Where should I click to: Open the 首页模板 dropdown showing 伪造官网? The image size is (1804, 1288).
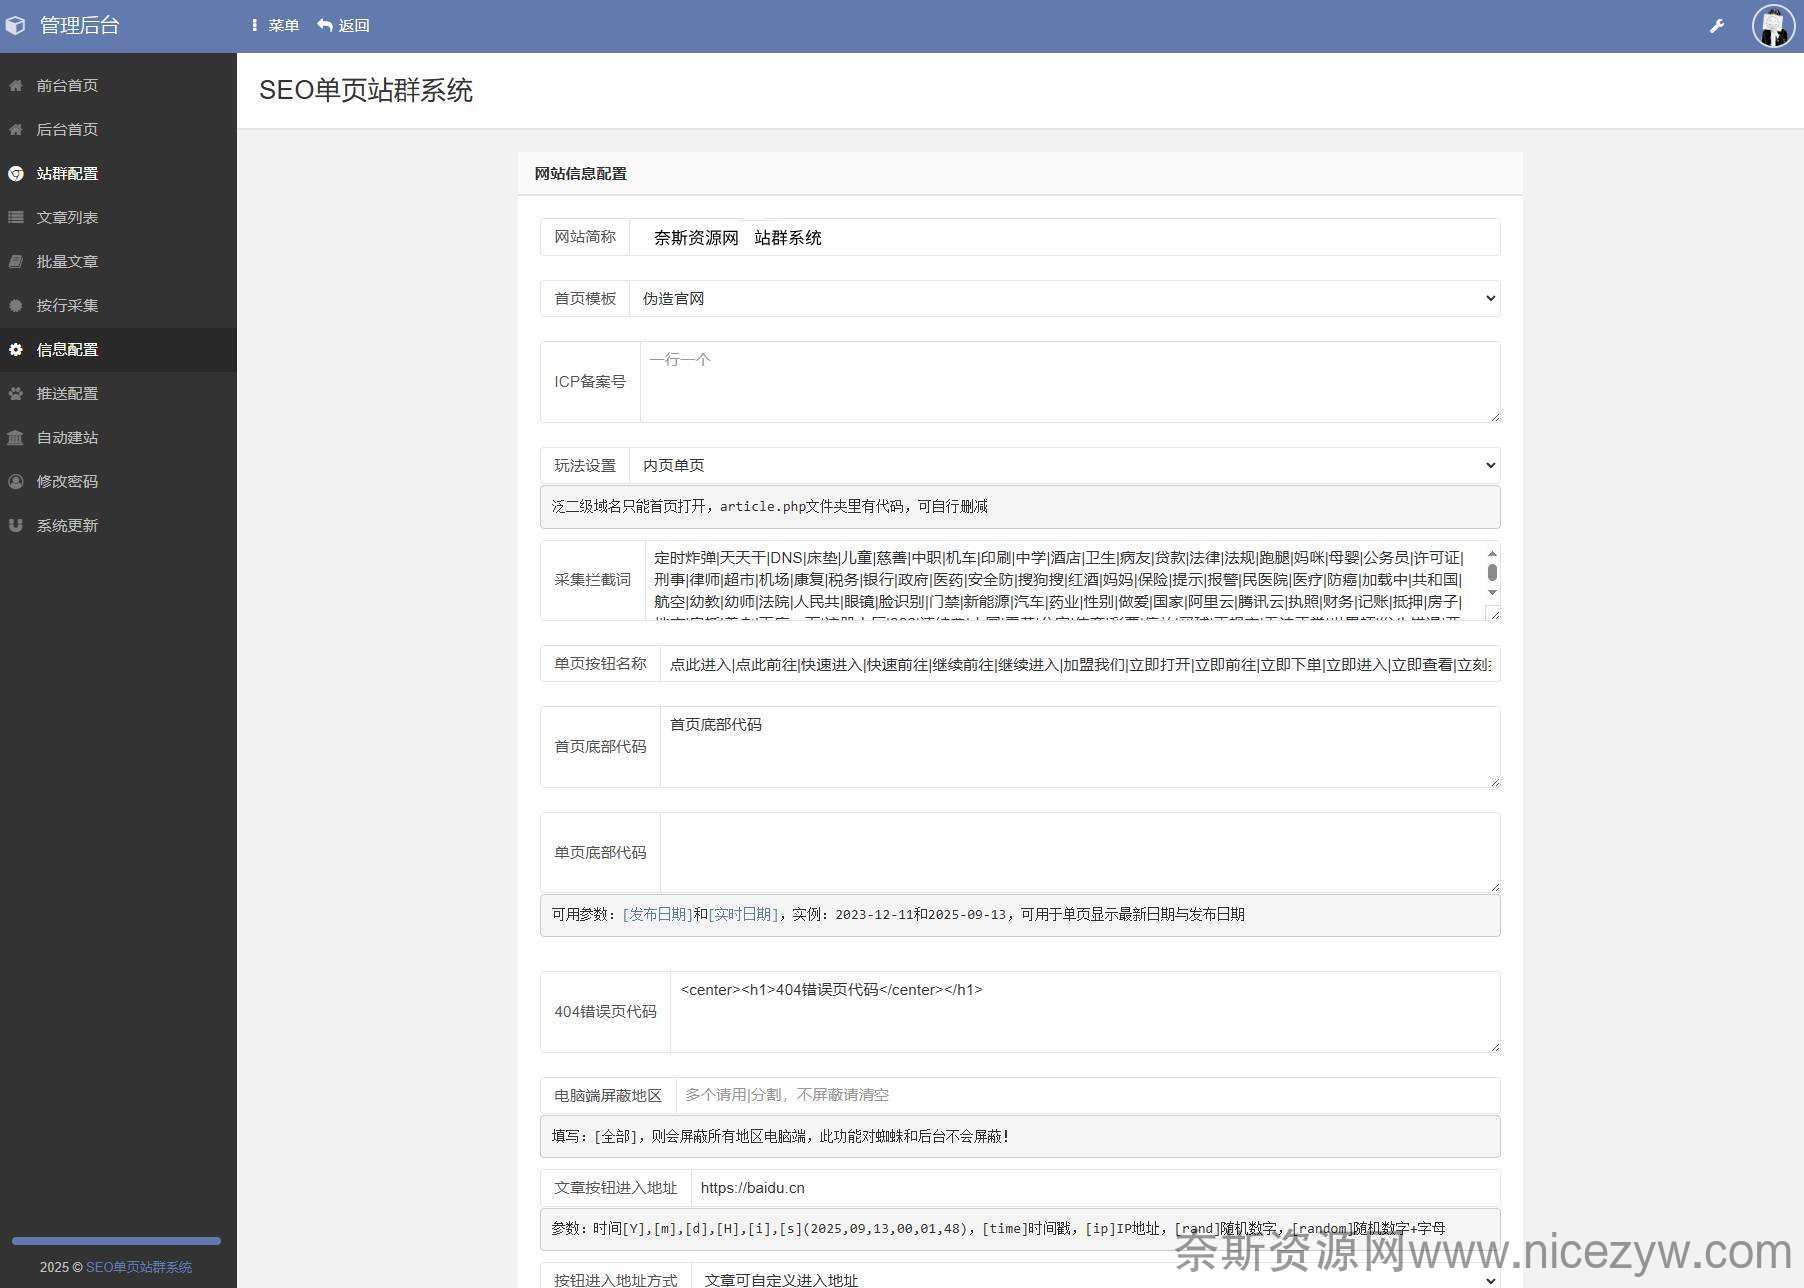pos(1064,298)
